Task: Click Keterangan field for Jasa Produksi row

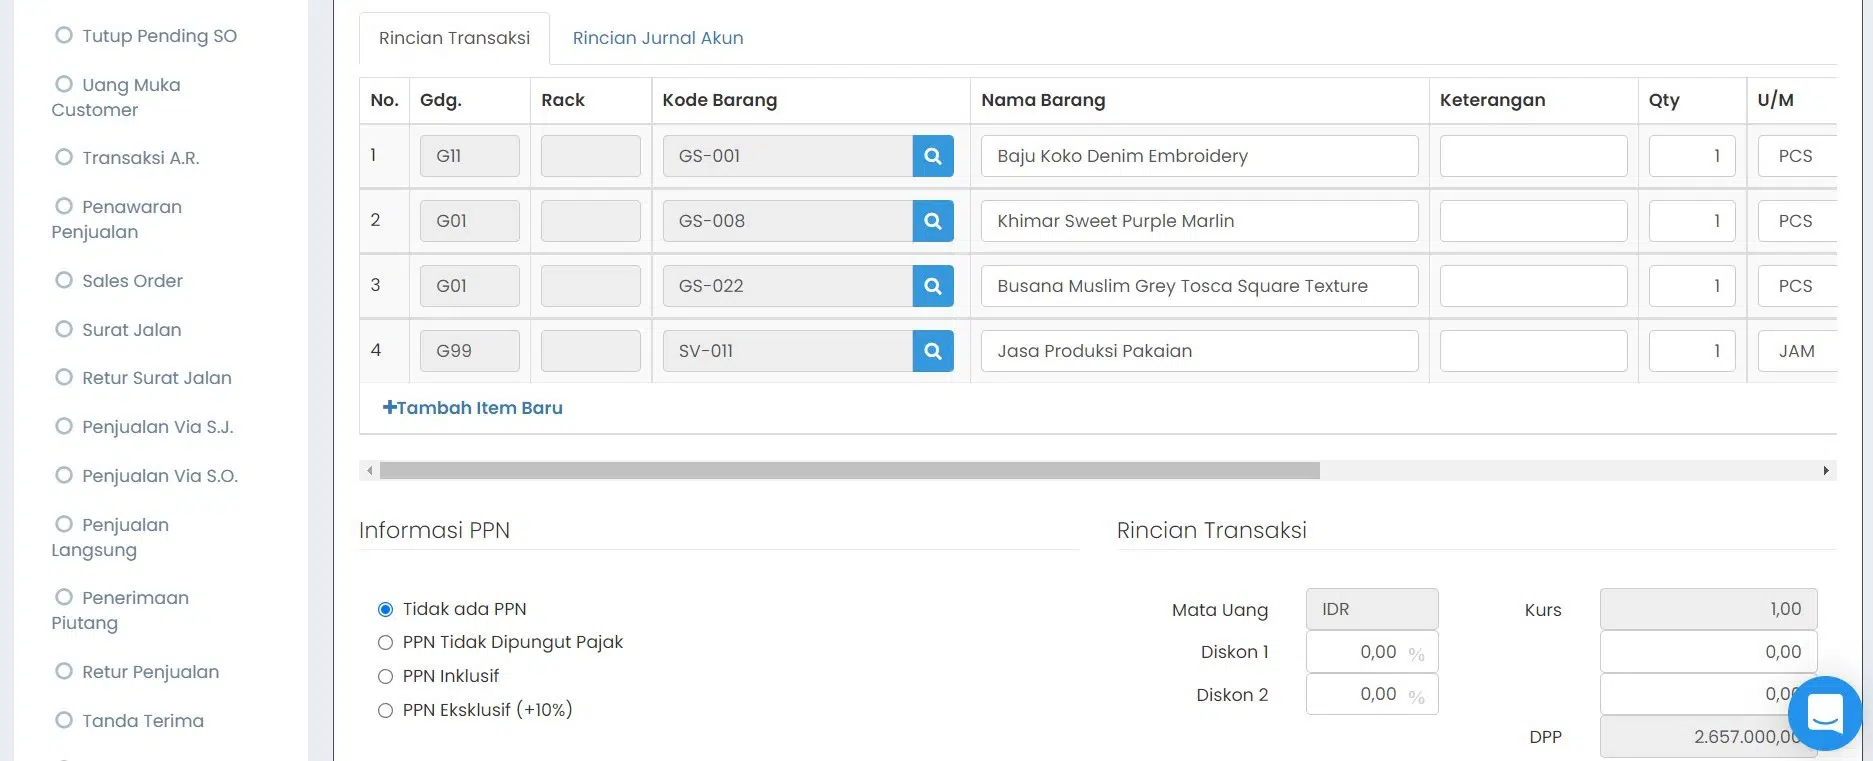Action: point(1533,351)
